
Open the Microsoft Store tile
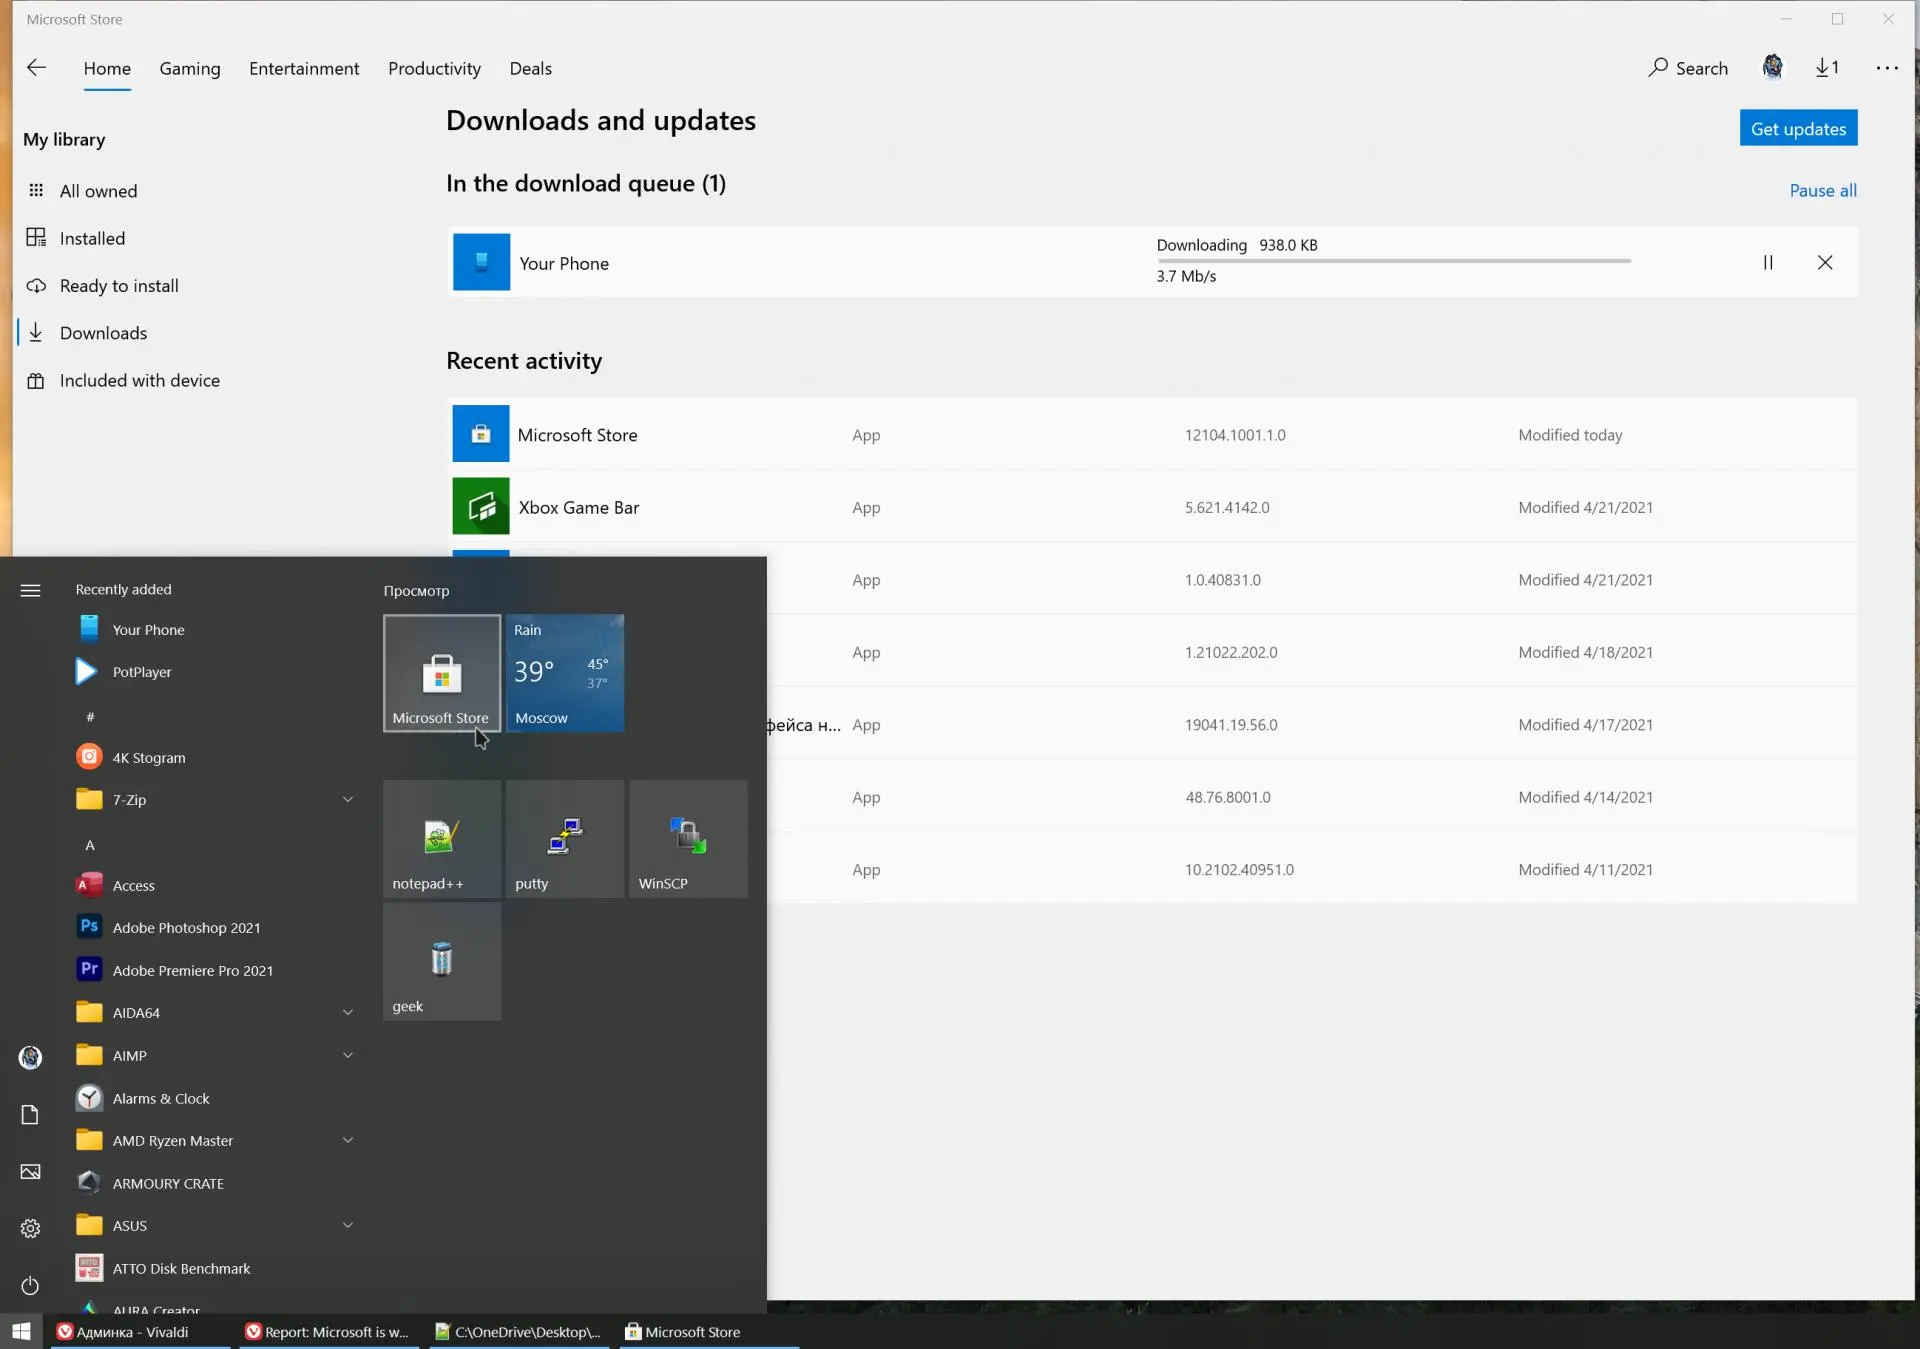[442, 673]
